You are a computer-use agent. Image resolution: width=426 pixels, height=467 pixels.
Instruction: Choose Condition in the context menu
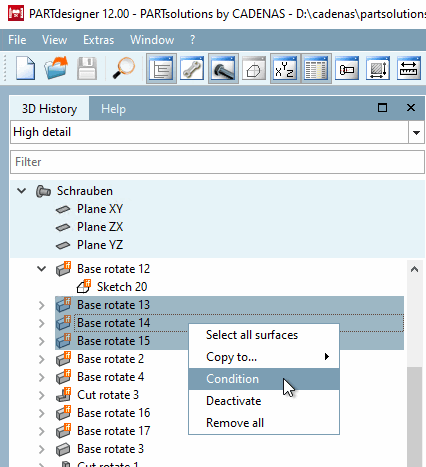(264, 379)
